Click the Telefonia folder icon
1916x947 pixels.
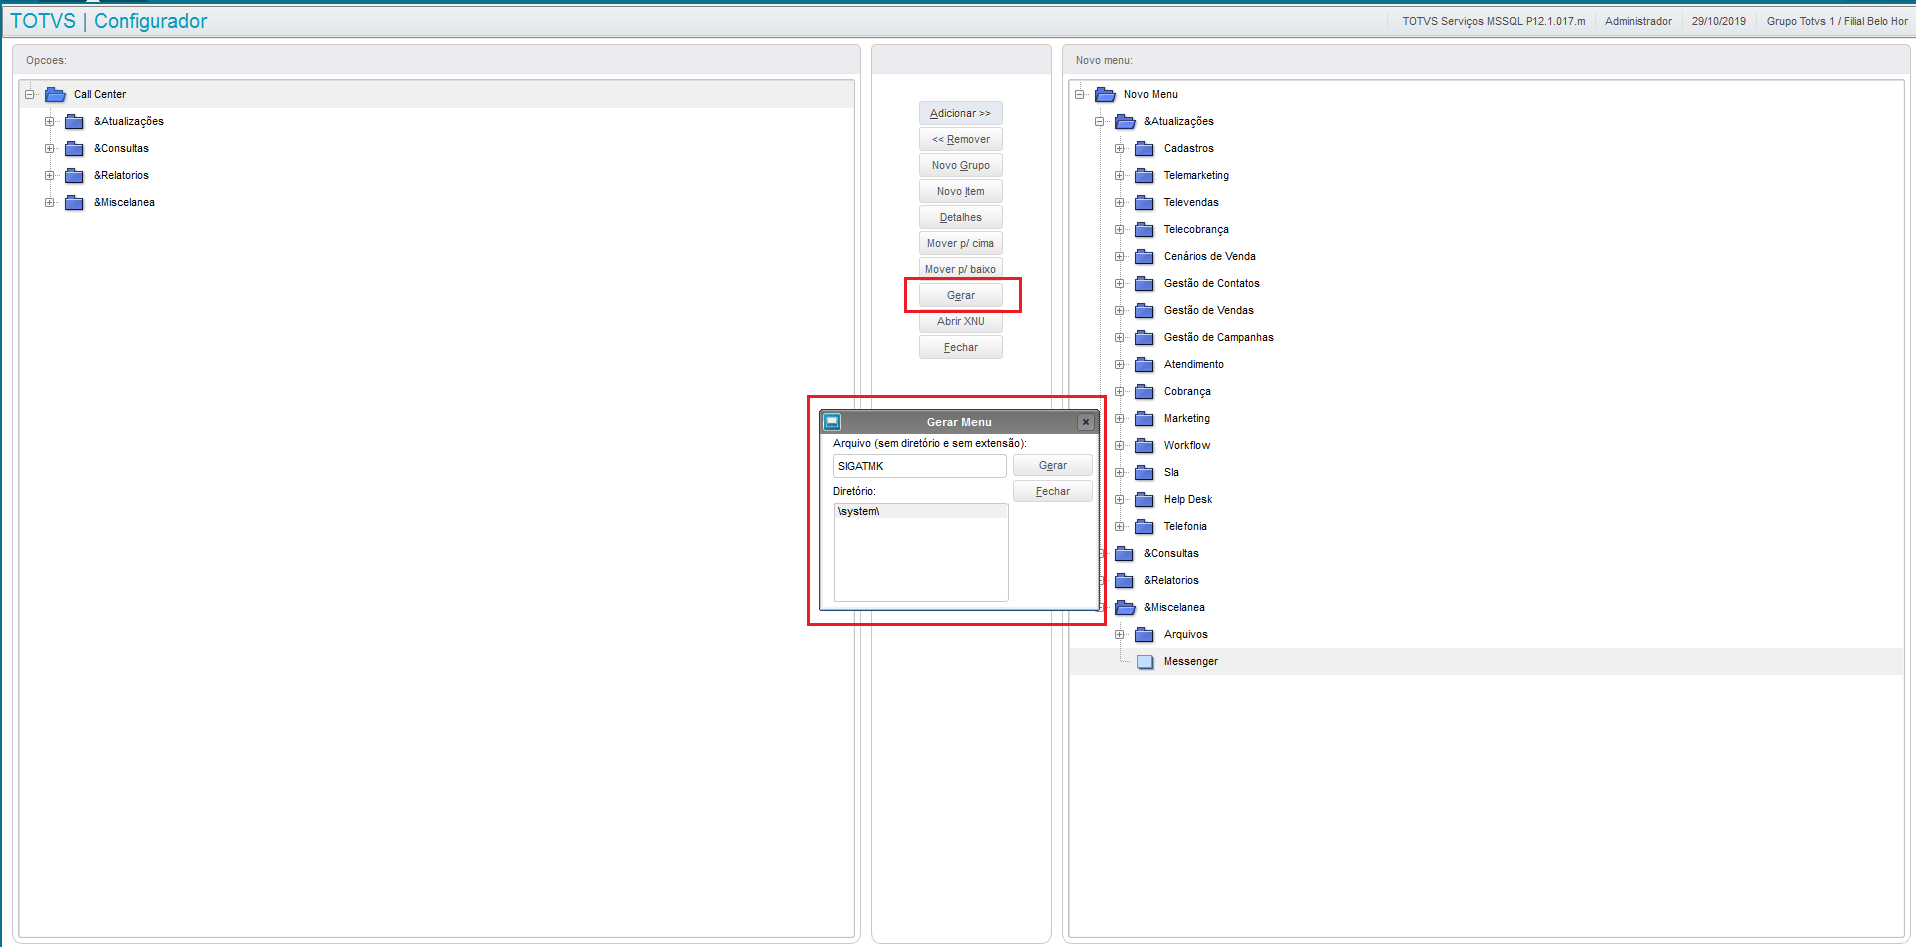1144,526
